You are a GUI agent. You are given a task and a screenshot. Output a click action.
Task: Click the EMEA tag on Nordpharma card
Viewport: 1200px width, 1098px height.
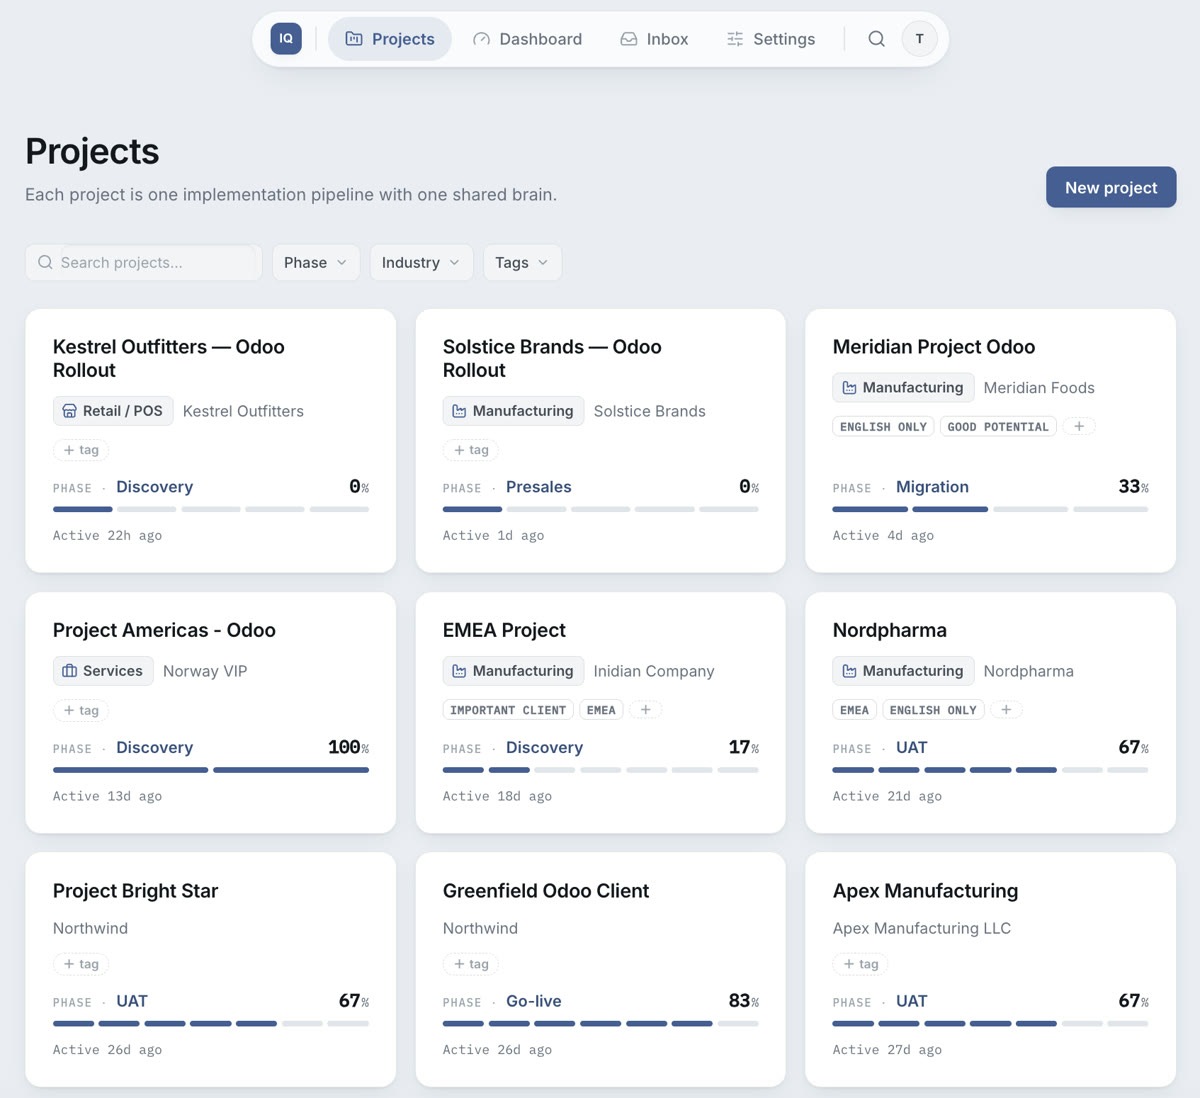tap(855, 710)
